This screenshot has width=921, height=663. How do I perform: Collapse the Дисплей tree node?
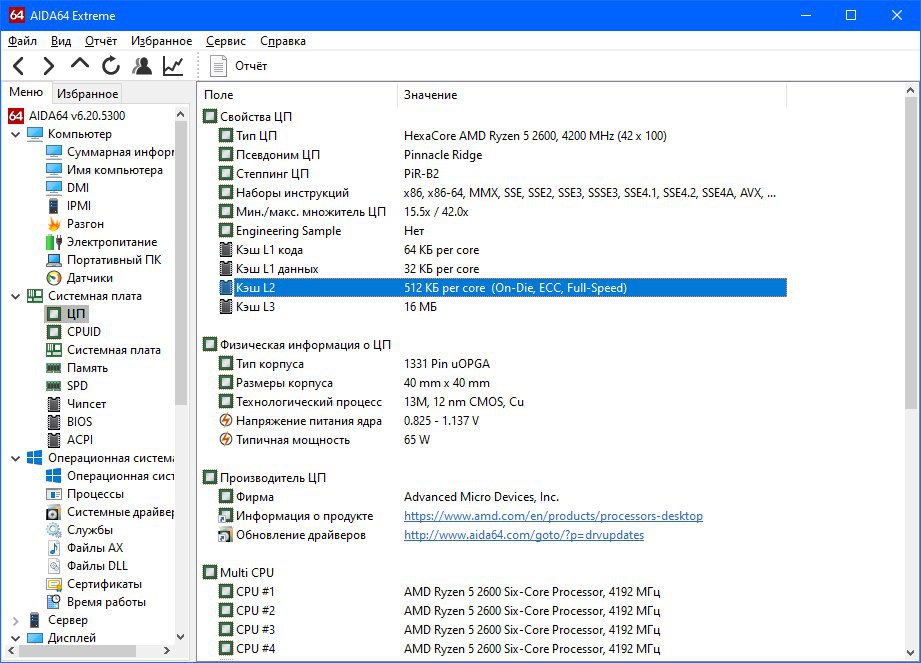click(16, 638)
